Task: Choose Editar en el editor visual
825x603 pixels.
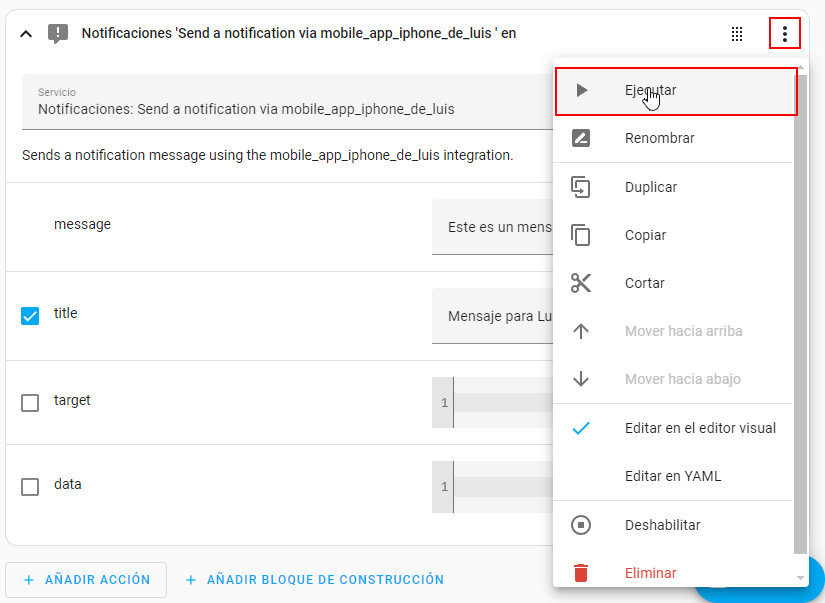Action: click(699, 428)
